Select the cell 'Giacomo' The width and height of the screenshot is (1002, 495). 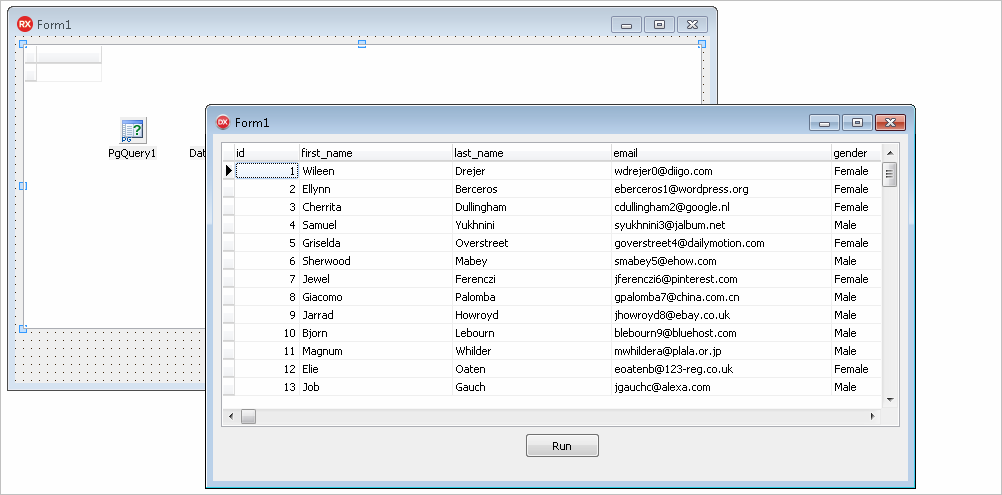(x=376, y=297)
